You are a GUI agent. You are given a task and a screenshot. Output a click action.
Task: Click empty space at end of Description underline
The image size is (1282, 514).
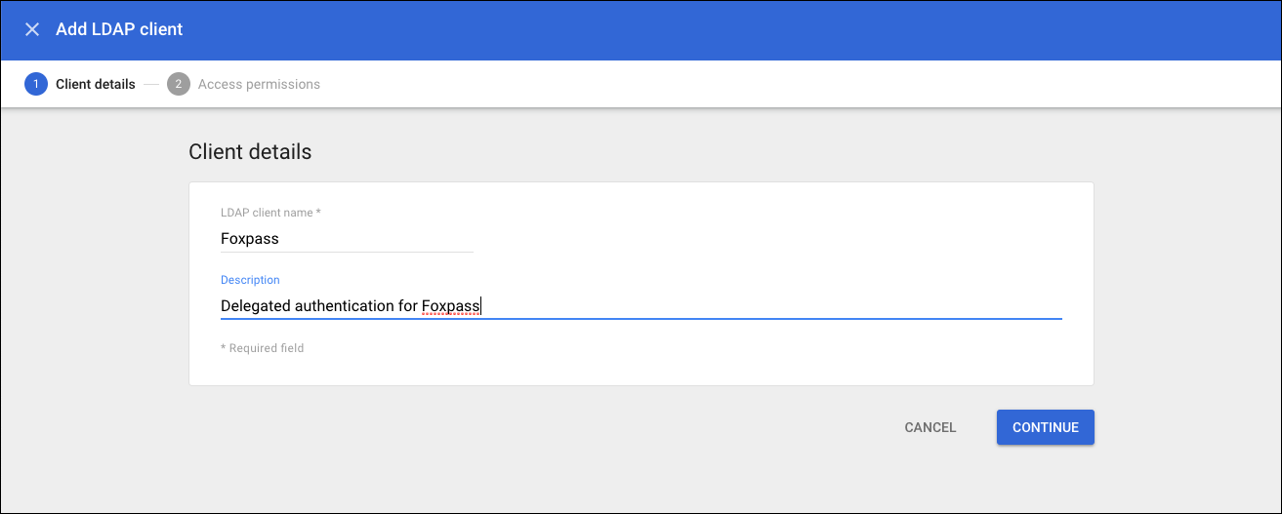click(x=770, y=306)
